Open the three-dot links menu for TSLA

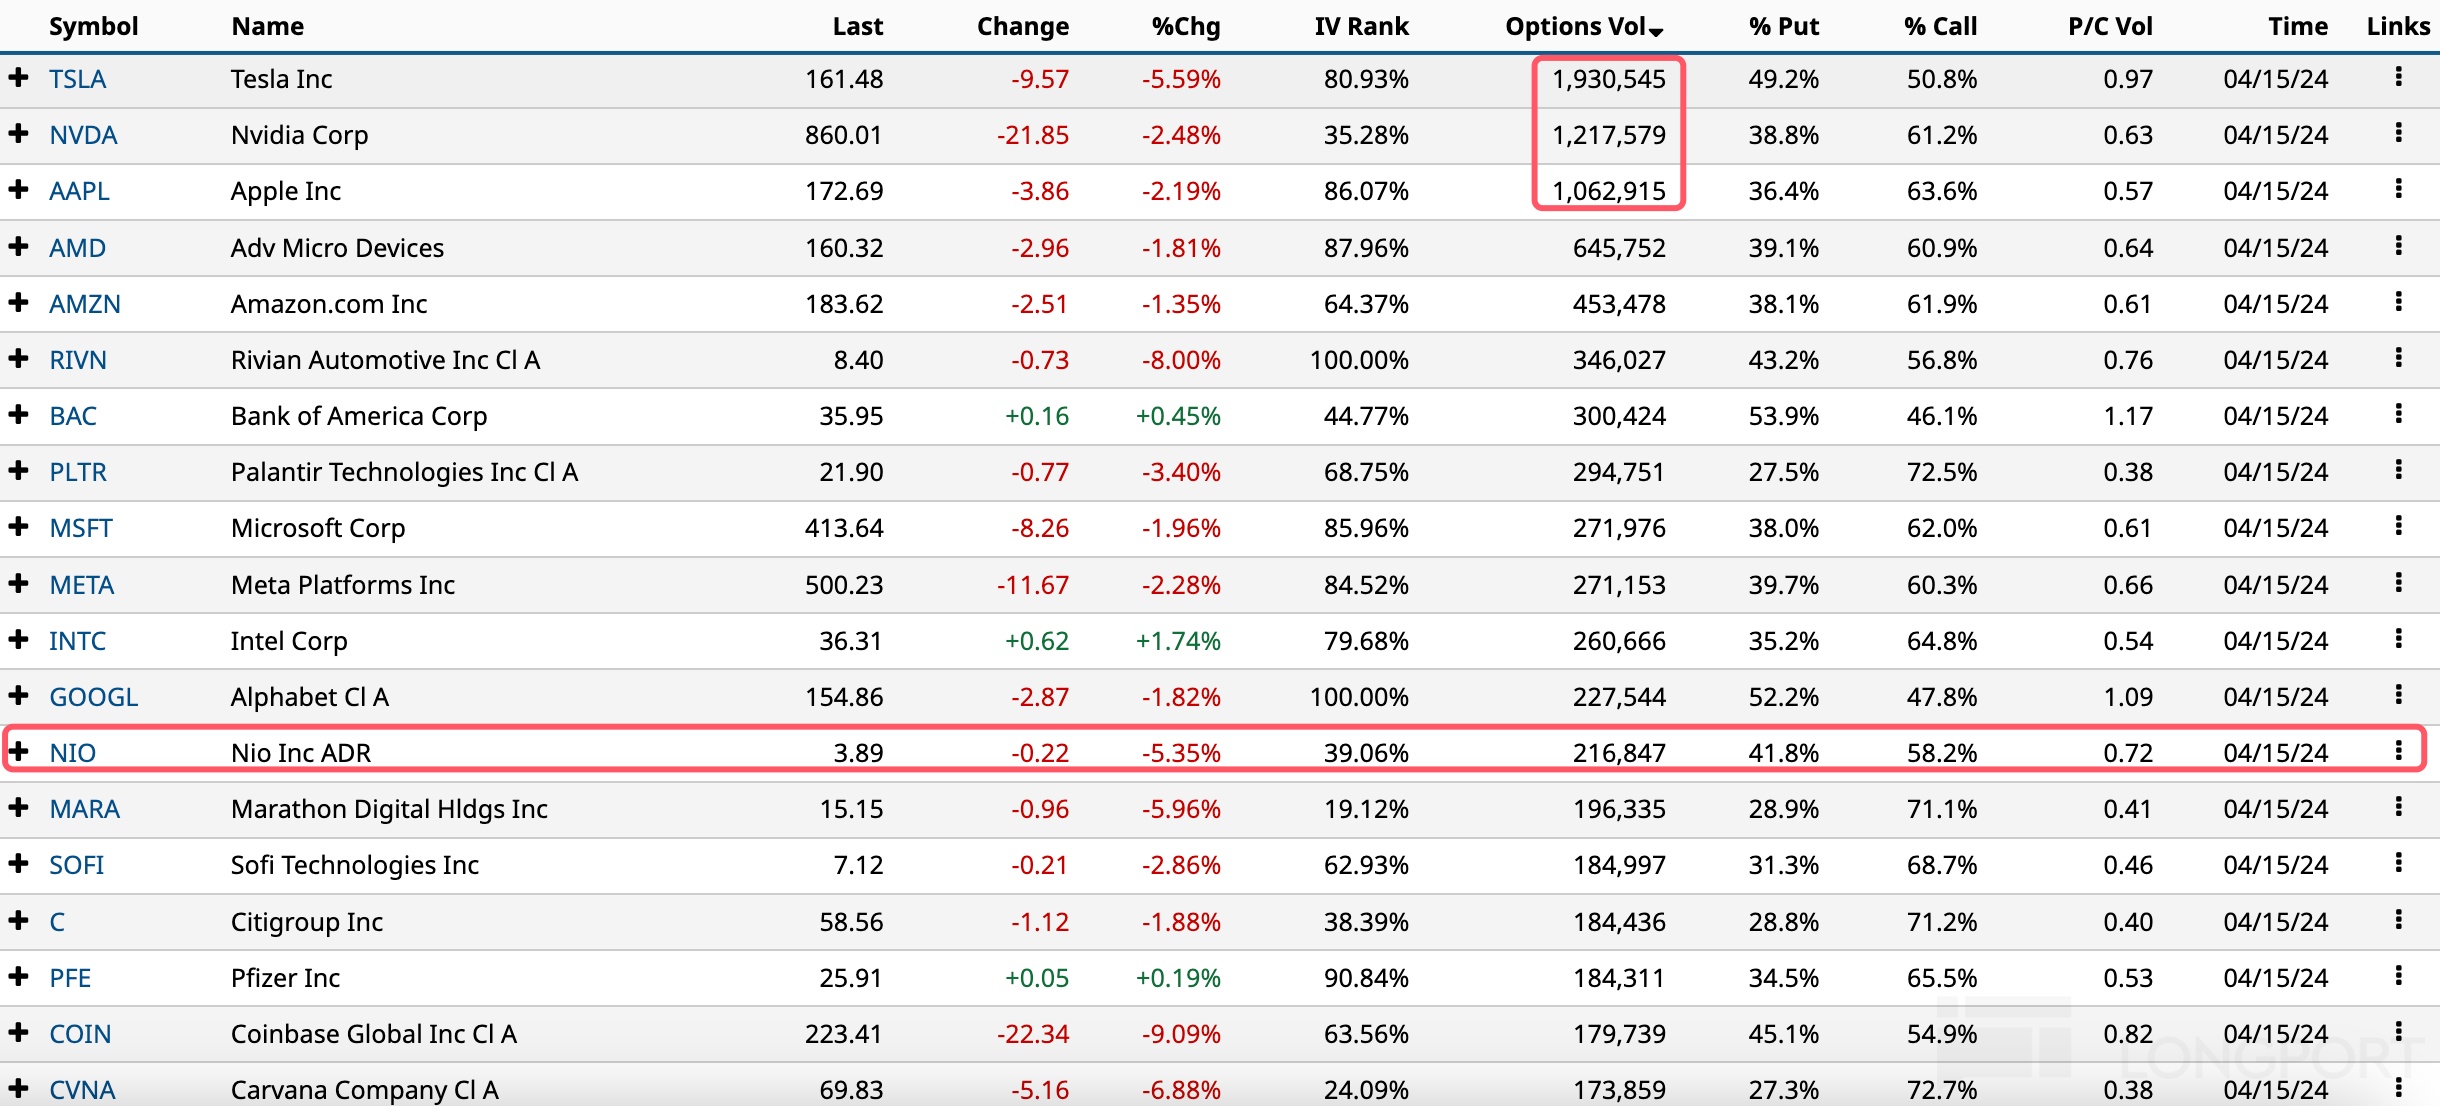coord(2398,77)
